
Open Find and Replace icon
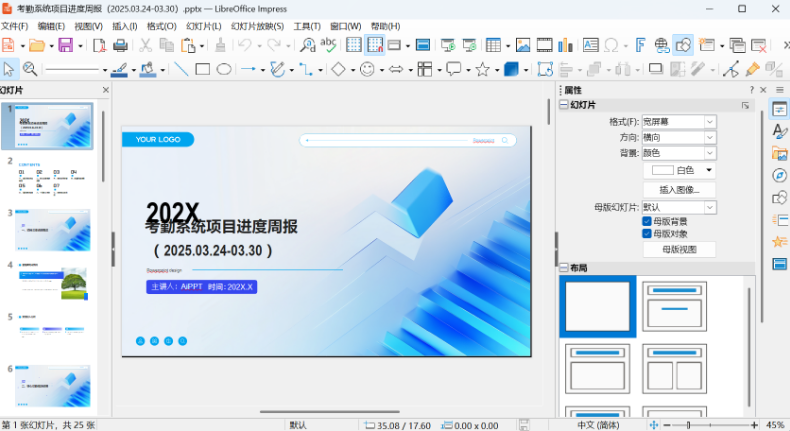307,45
